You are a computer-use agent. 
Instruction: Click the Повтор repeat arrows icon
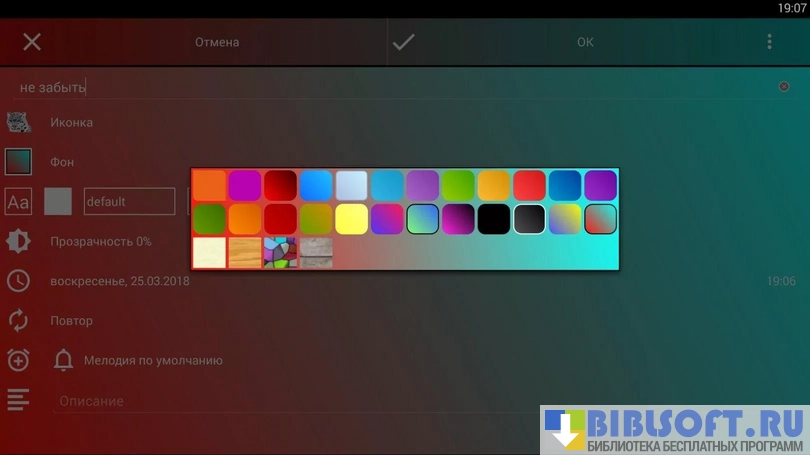coord(19,320)
